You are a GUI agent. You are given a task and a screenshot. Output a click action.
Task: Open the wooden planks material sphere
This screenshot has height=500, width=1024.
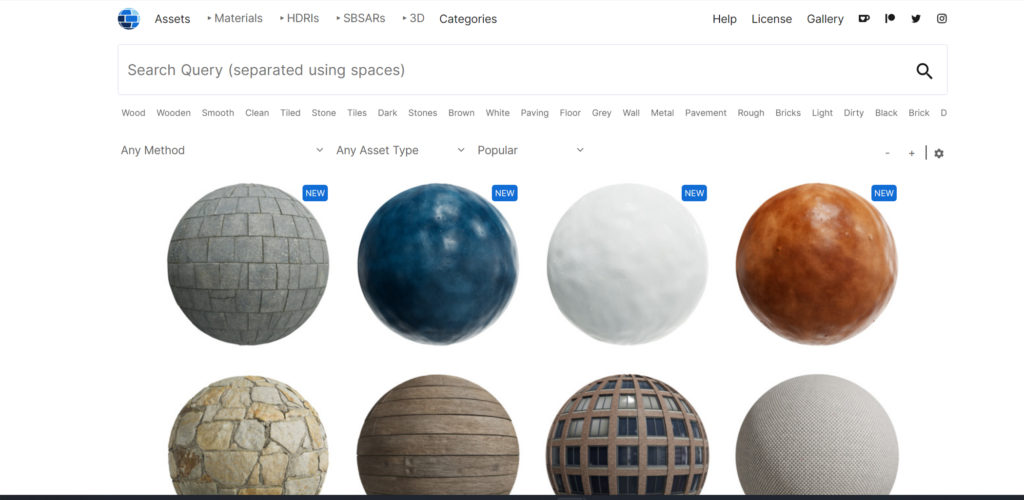438,435
